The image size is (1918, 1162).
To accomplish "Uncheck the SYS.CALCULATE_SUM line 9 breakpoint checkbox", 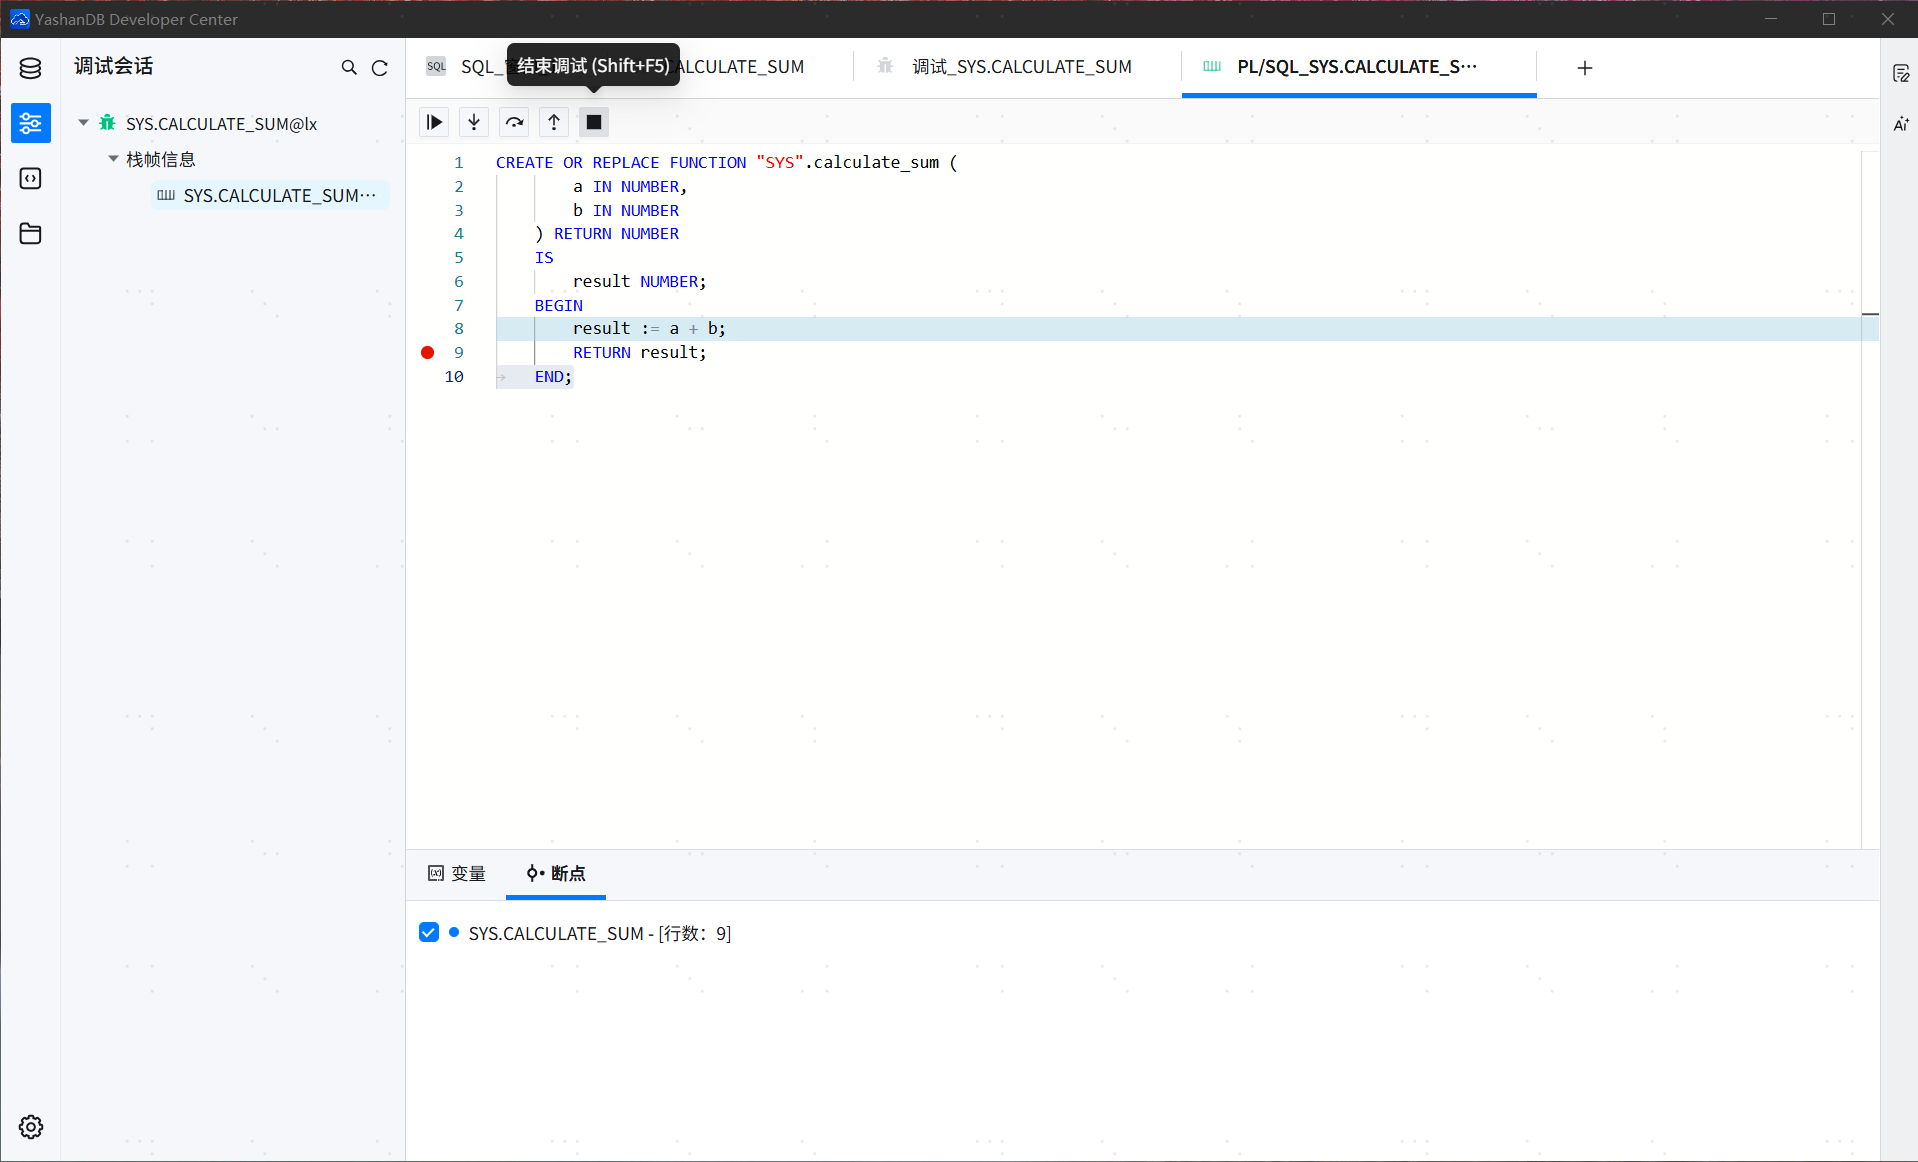I will click(429, 933).
